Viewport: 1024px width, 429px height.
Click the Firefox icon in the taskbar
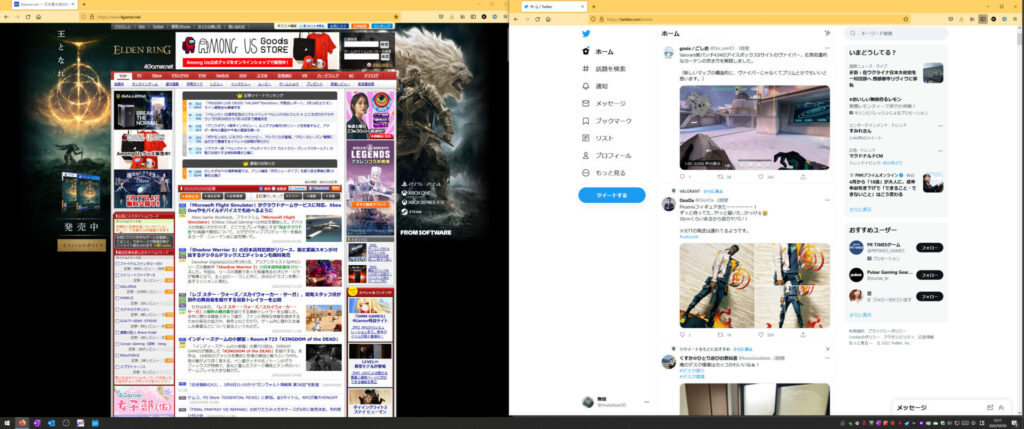(22, 423)
